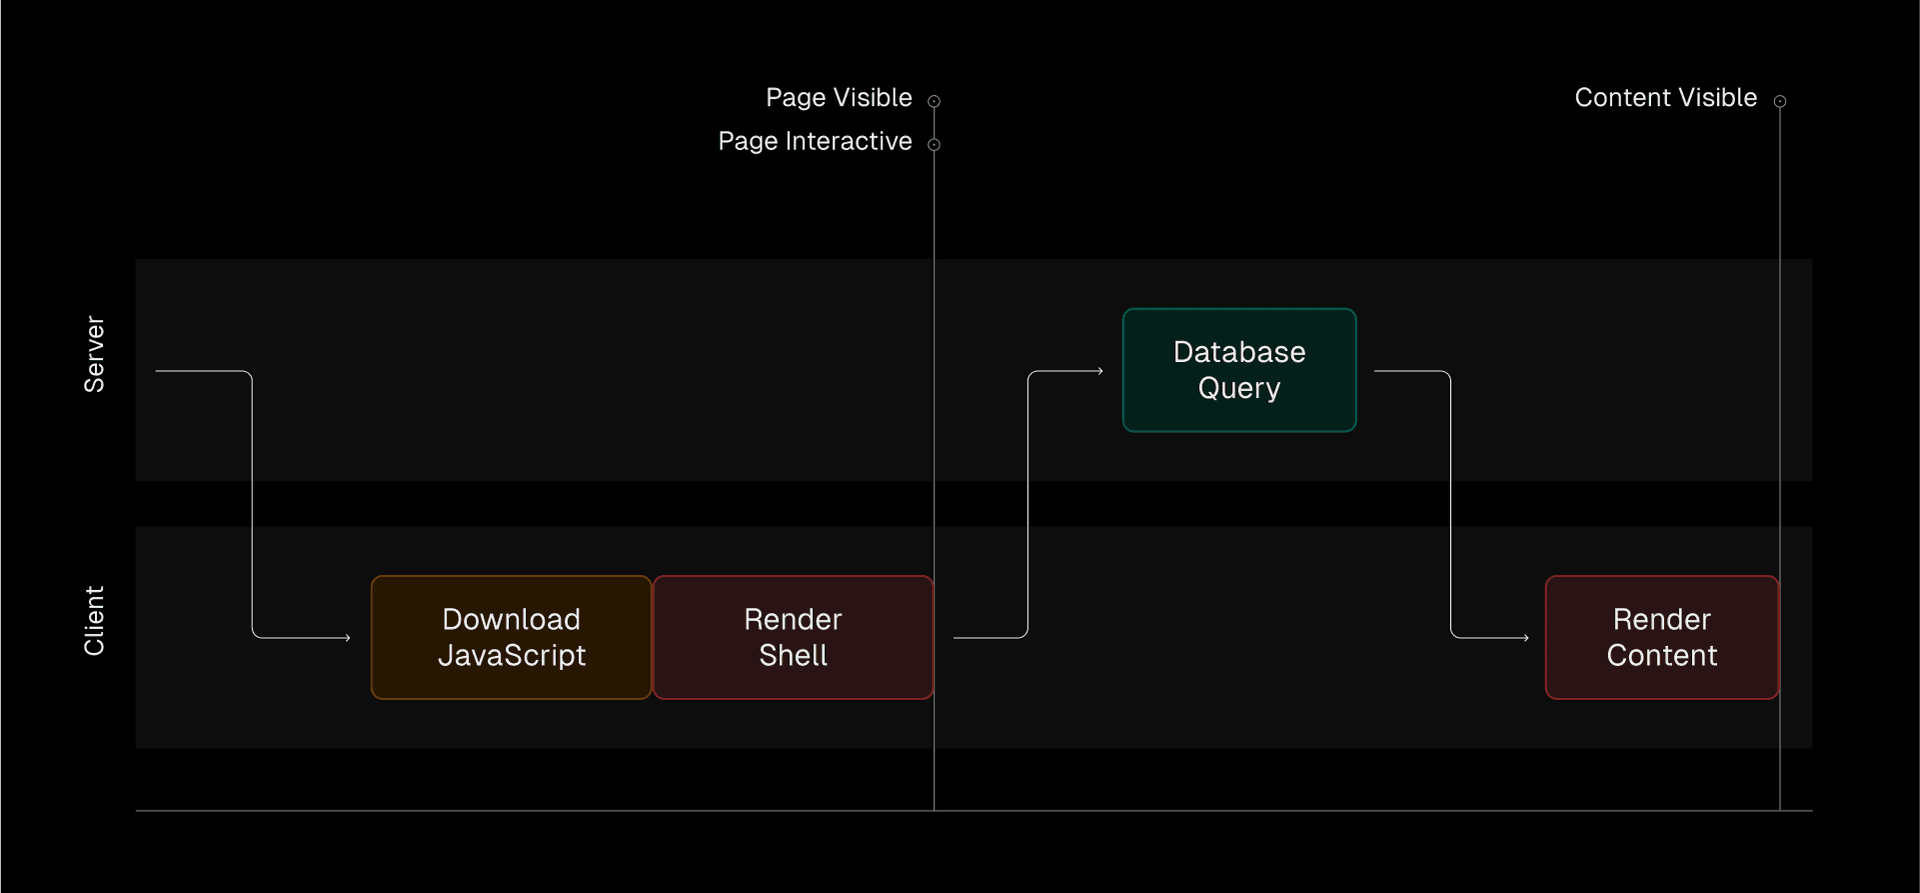Screen dimensions: 1920x893
Task: Click the Database Query box
Action: coord(1239,370)
